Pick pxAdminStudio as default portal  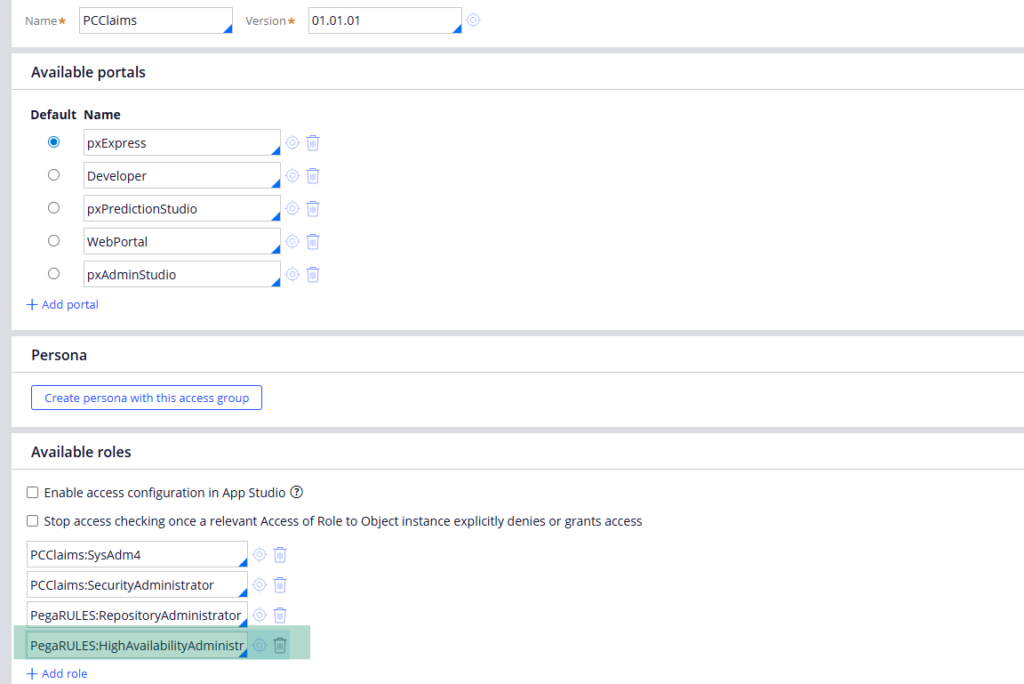tap(54, 273)
